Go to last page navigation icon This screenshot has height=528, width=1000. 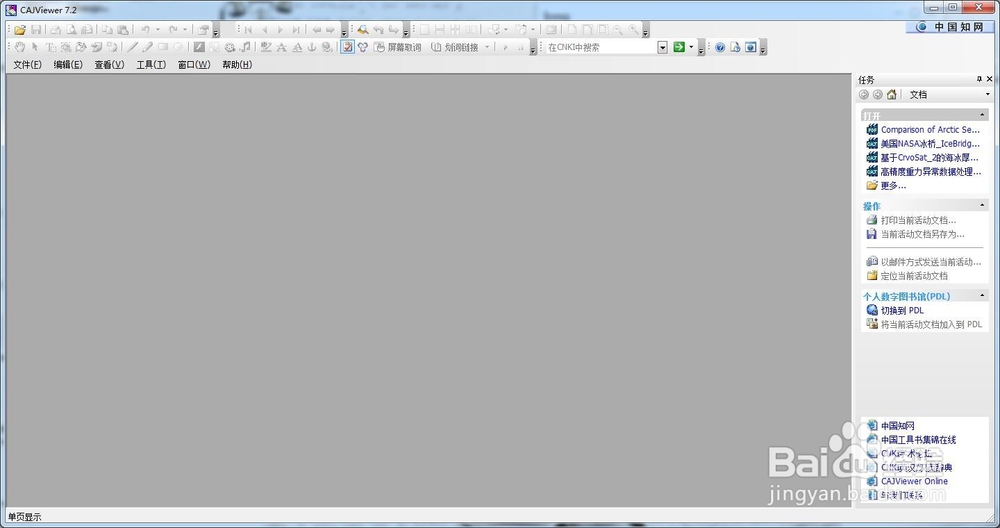click(x=296, y=30)
